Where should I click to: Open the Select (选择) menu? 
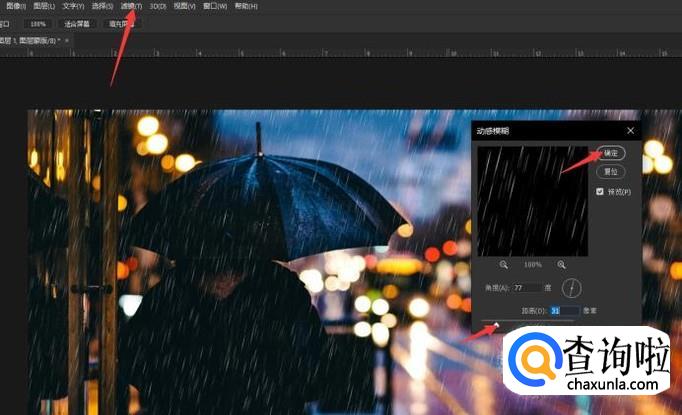[103, 6]
